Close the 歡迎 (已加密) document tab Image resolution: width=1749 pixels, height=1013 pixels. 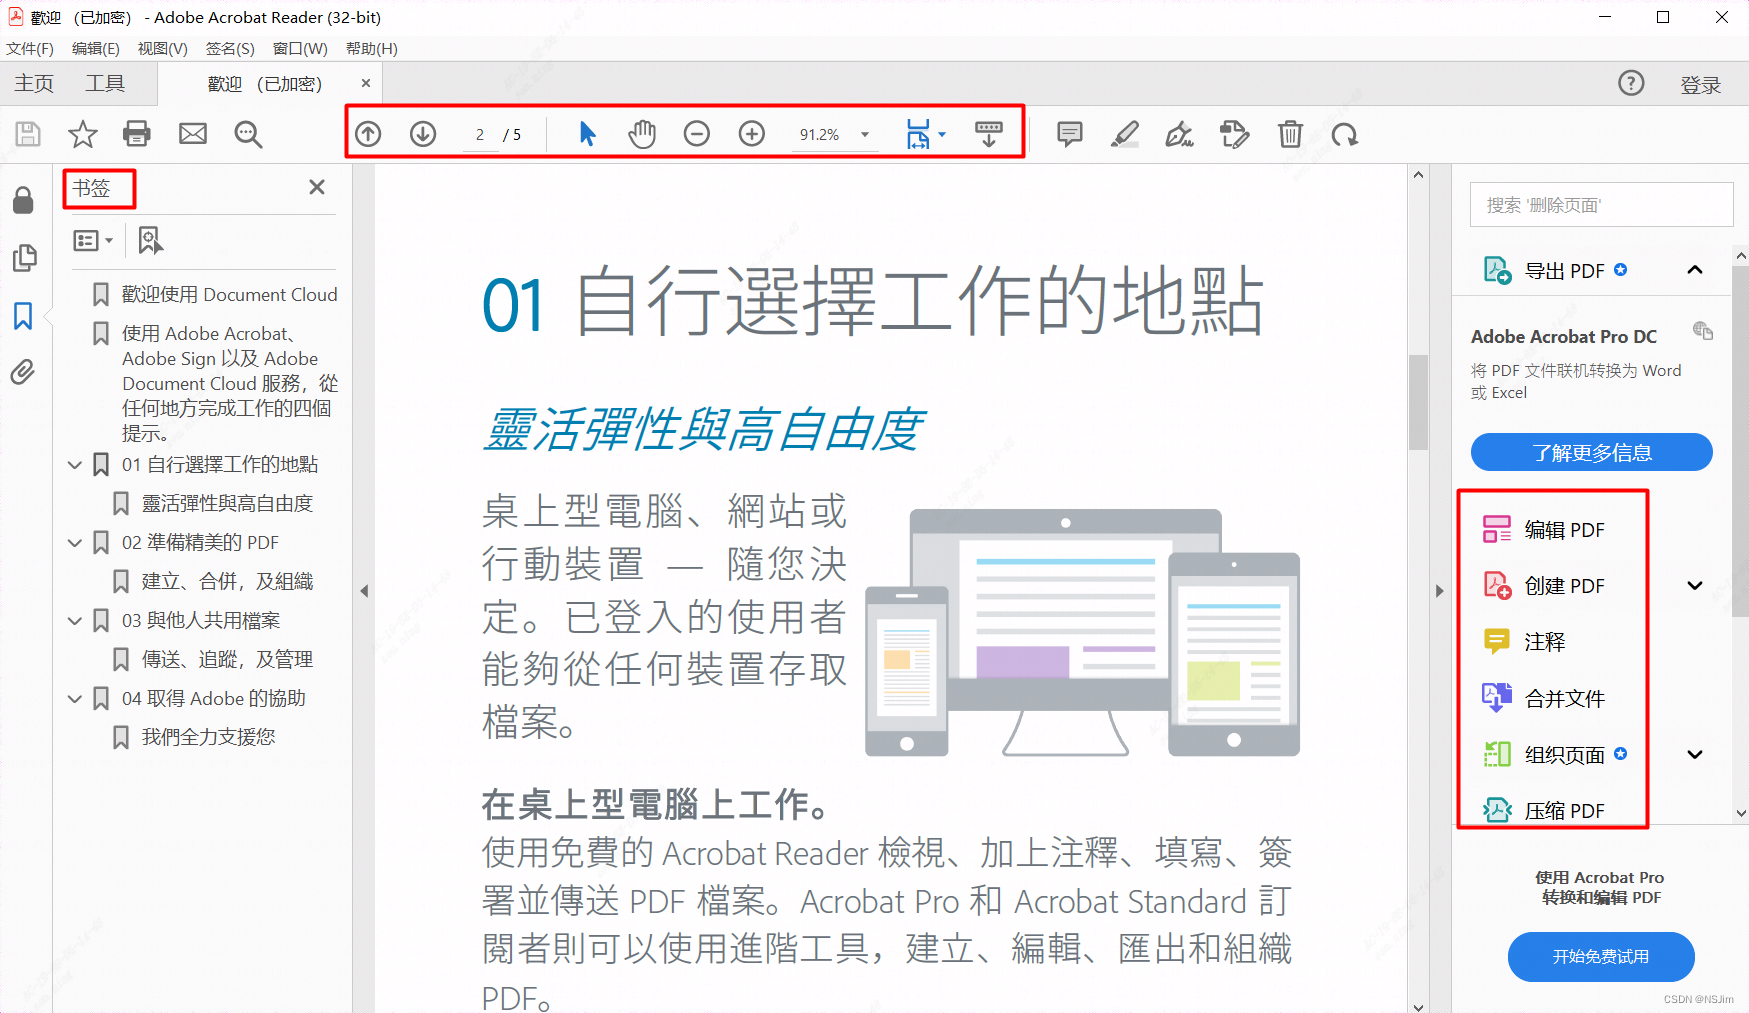pyautogui.click(x=366, y=84)
